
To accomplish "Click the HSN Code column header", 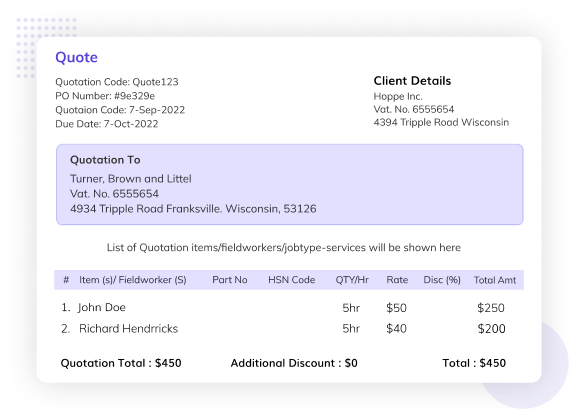I will click(292, 280).
